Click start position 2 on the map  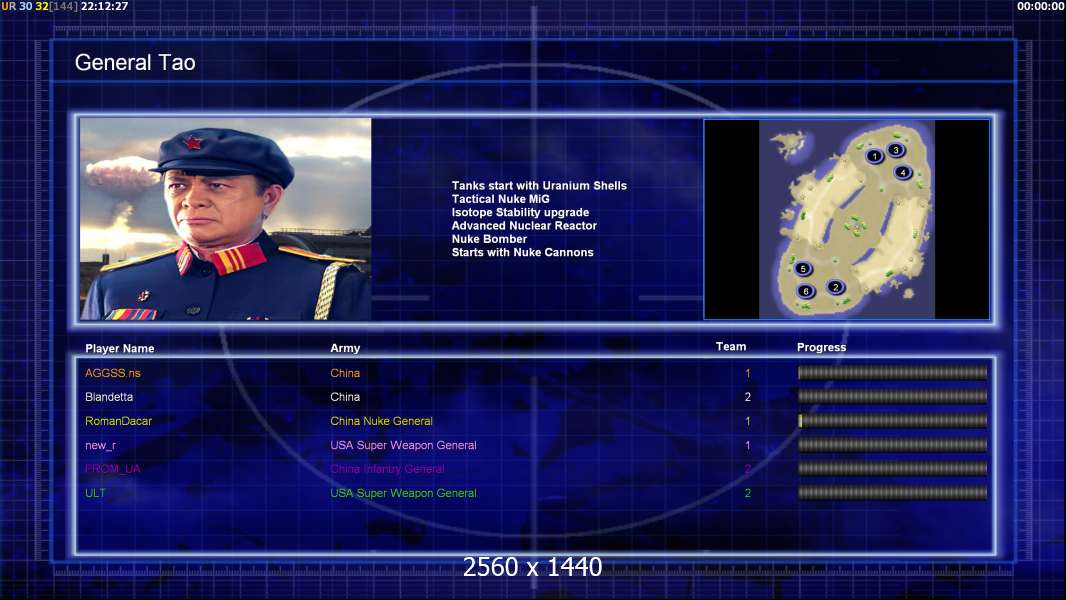coord(836,287)
